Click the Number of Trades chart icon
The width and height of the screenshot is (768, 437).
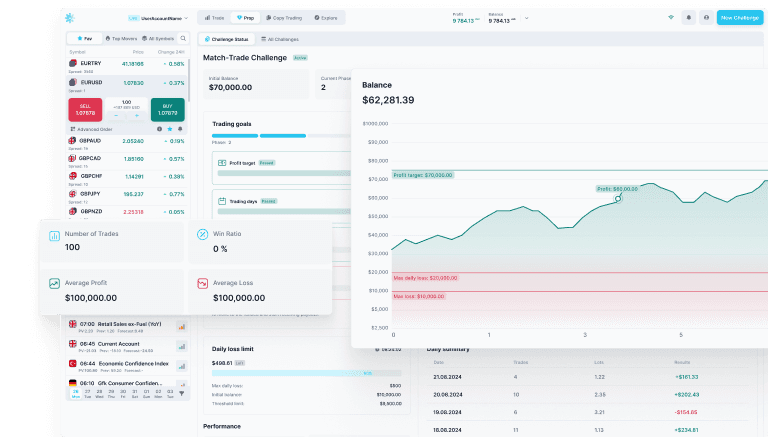[54, 236]
